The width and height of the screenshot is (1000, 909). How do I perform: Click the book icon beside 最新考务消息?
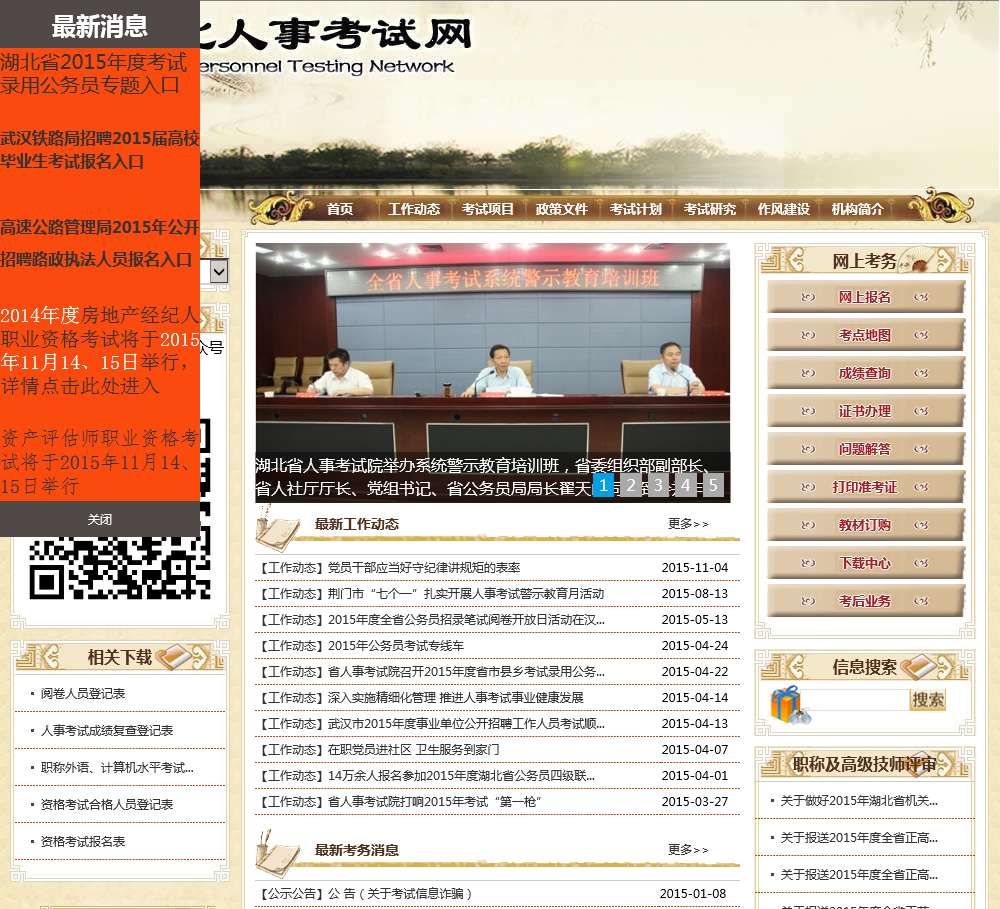277,855
